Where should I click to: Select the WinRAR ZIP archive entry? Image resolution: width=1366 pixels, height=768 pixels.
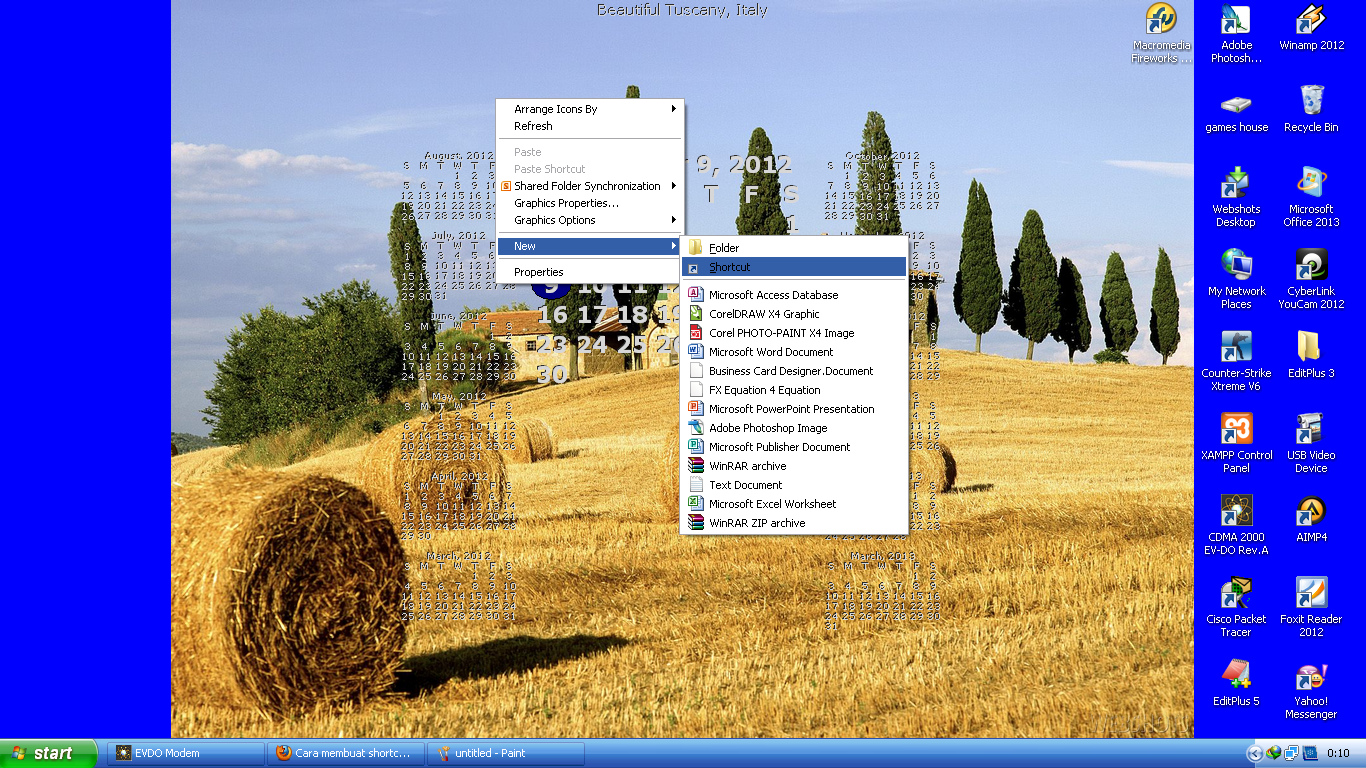pos(794,523)
